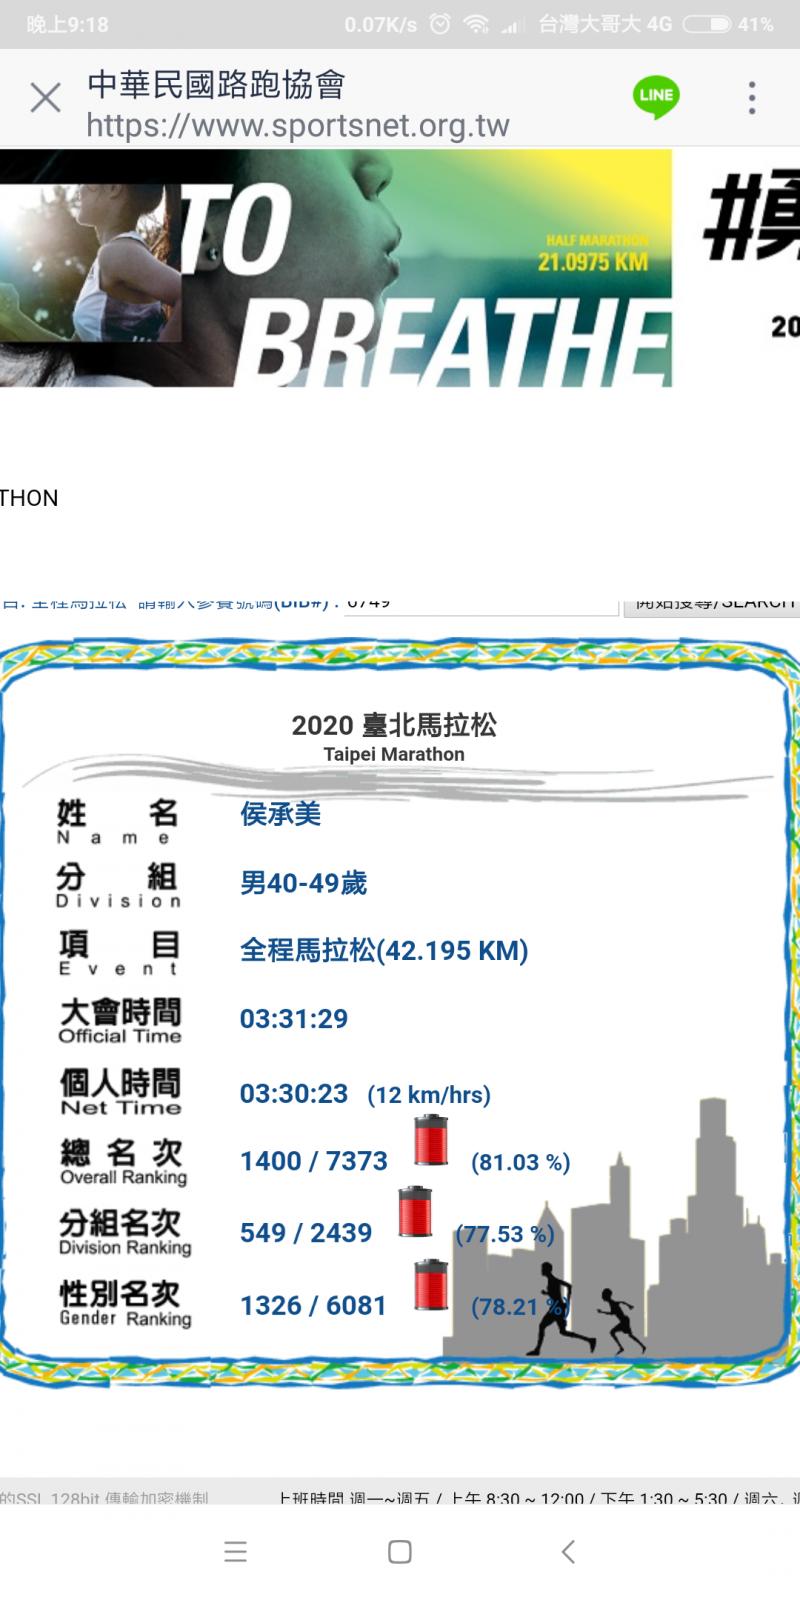Select the division 男40-49歲
This screenshot has height=1600, width=800.
[x=303, y=883]
